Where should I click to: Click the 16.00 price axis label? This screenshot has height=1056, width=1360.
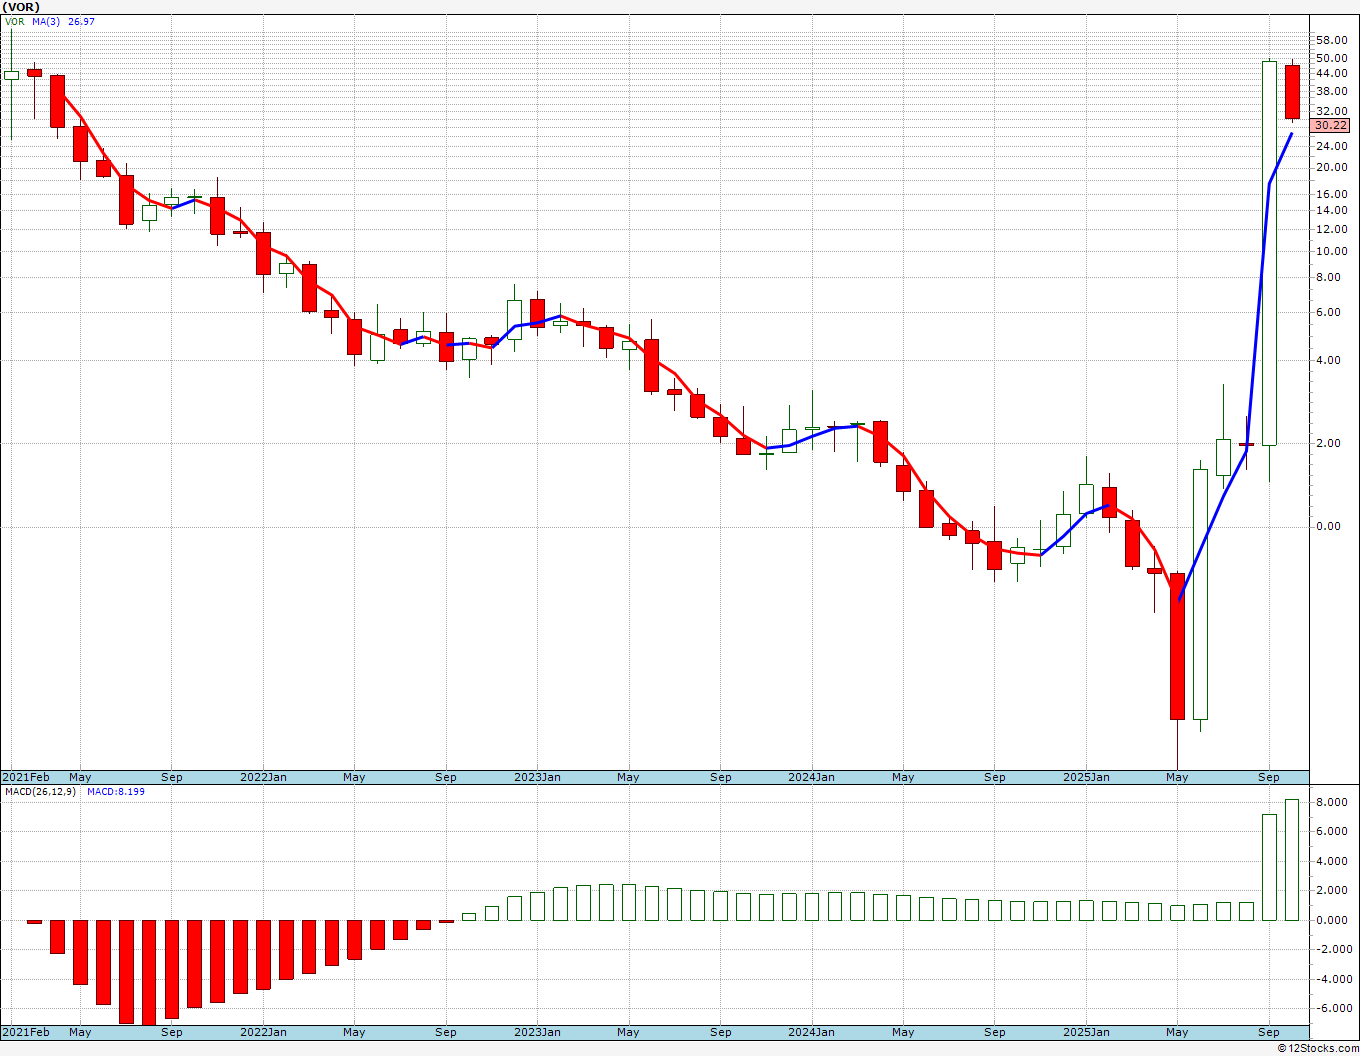pos(1332,194)
